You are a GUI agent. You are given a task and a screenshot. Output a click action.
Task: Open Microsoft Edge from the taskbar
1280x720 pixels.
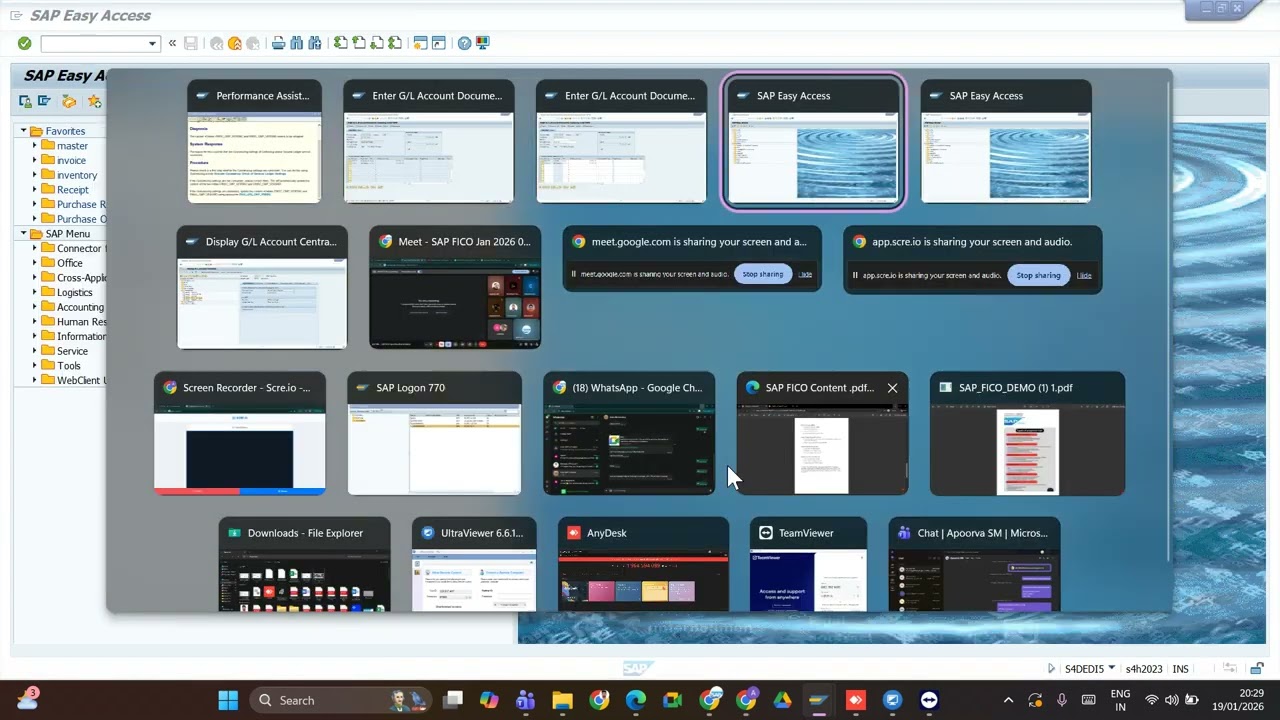pos(636,700)
